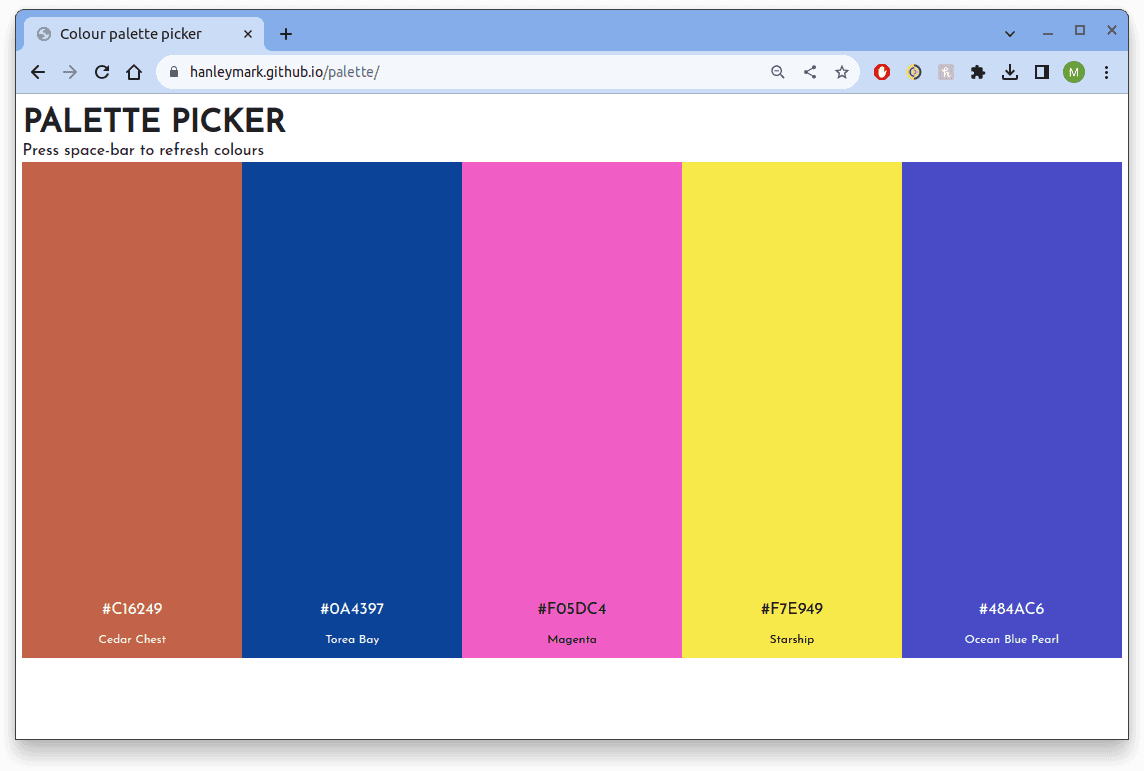Go back to the previous page
1144x771 pixels.
click(38, 71)
